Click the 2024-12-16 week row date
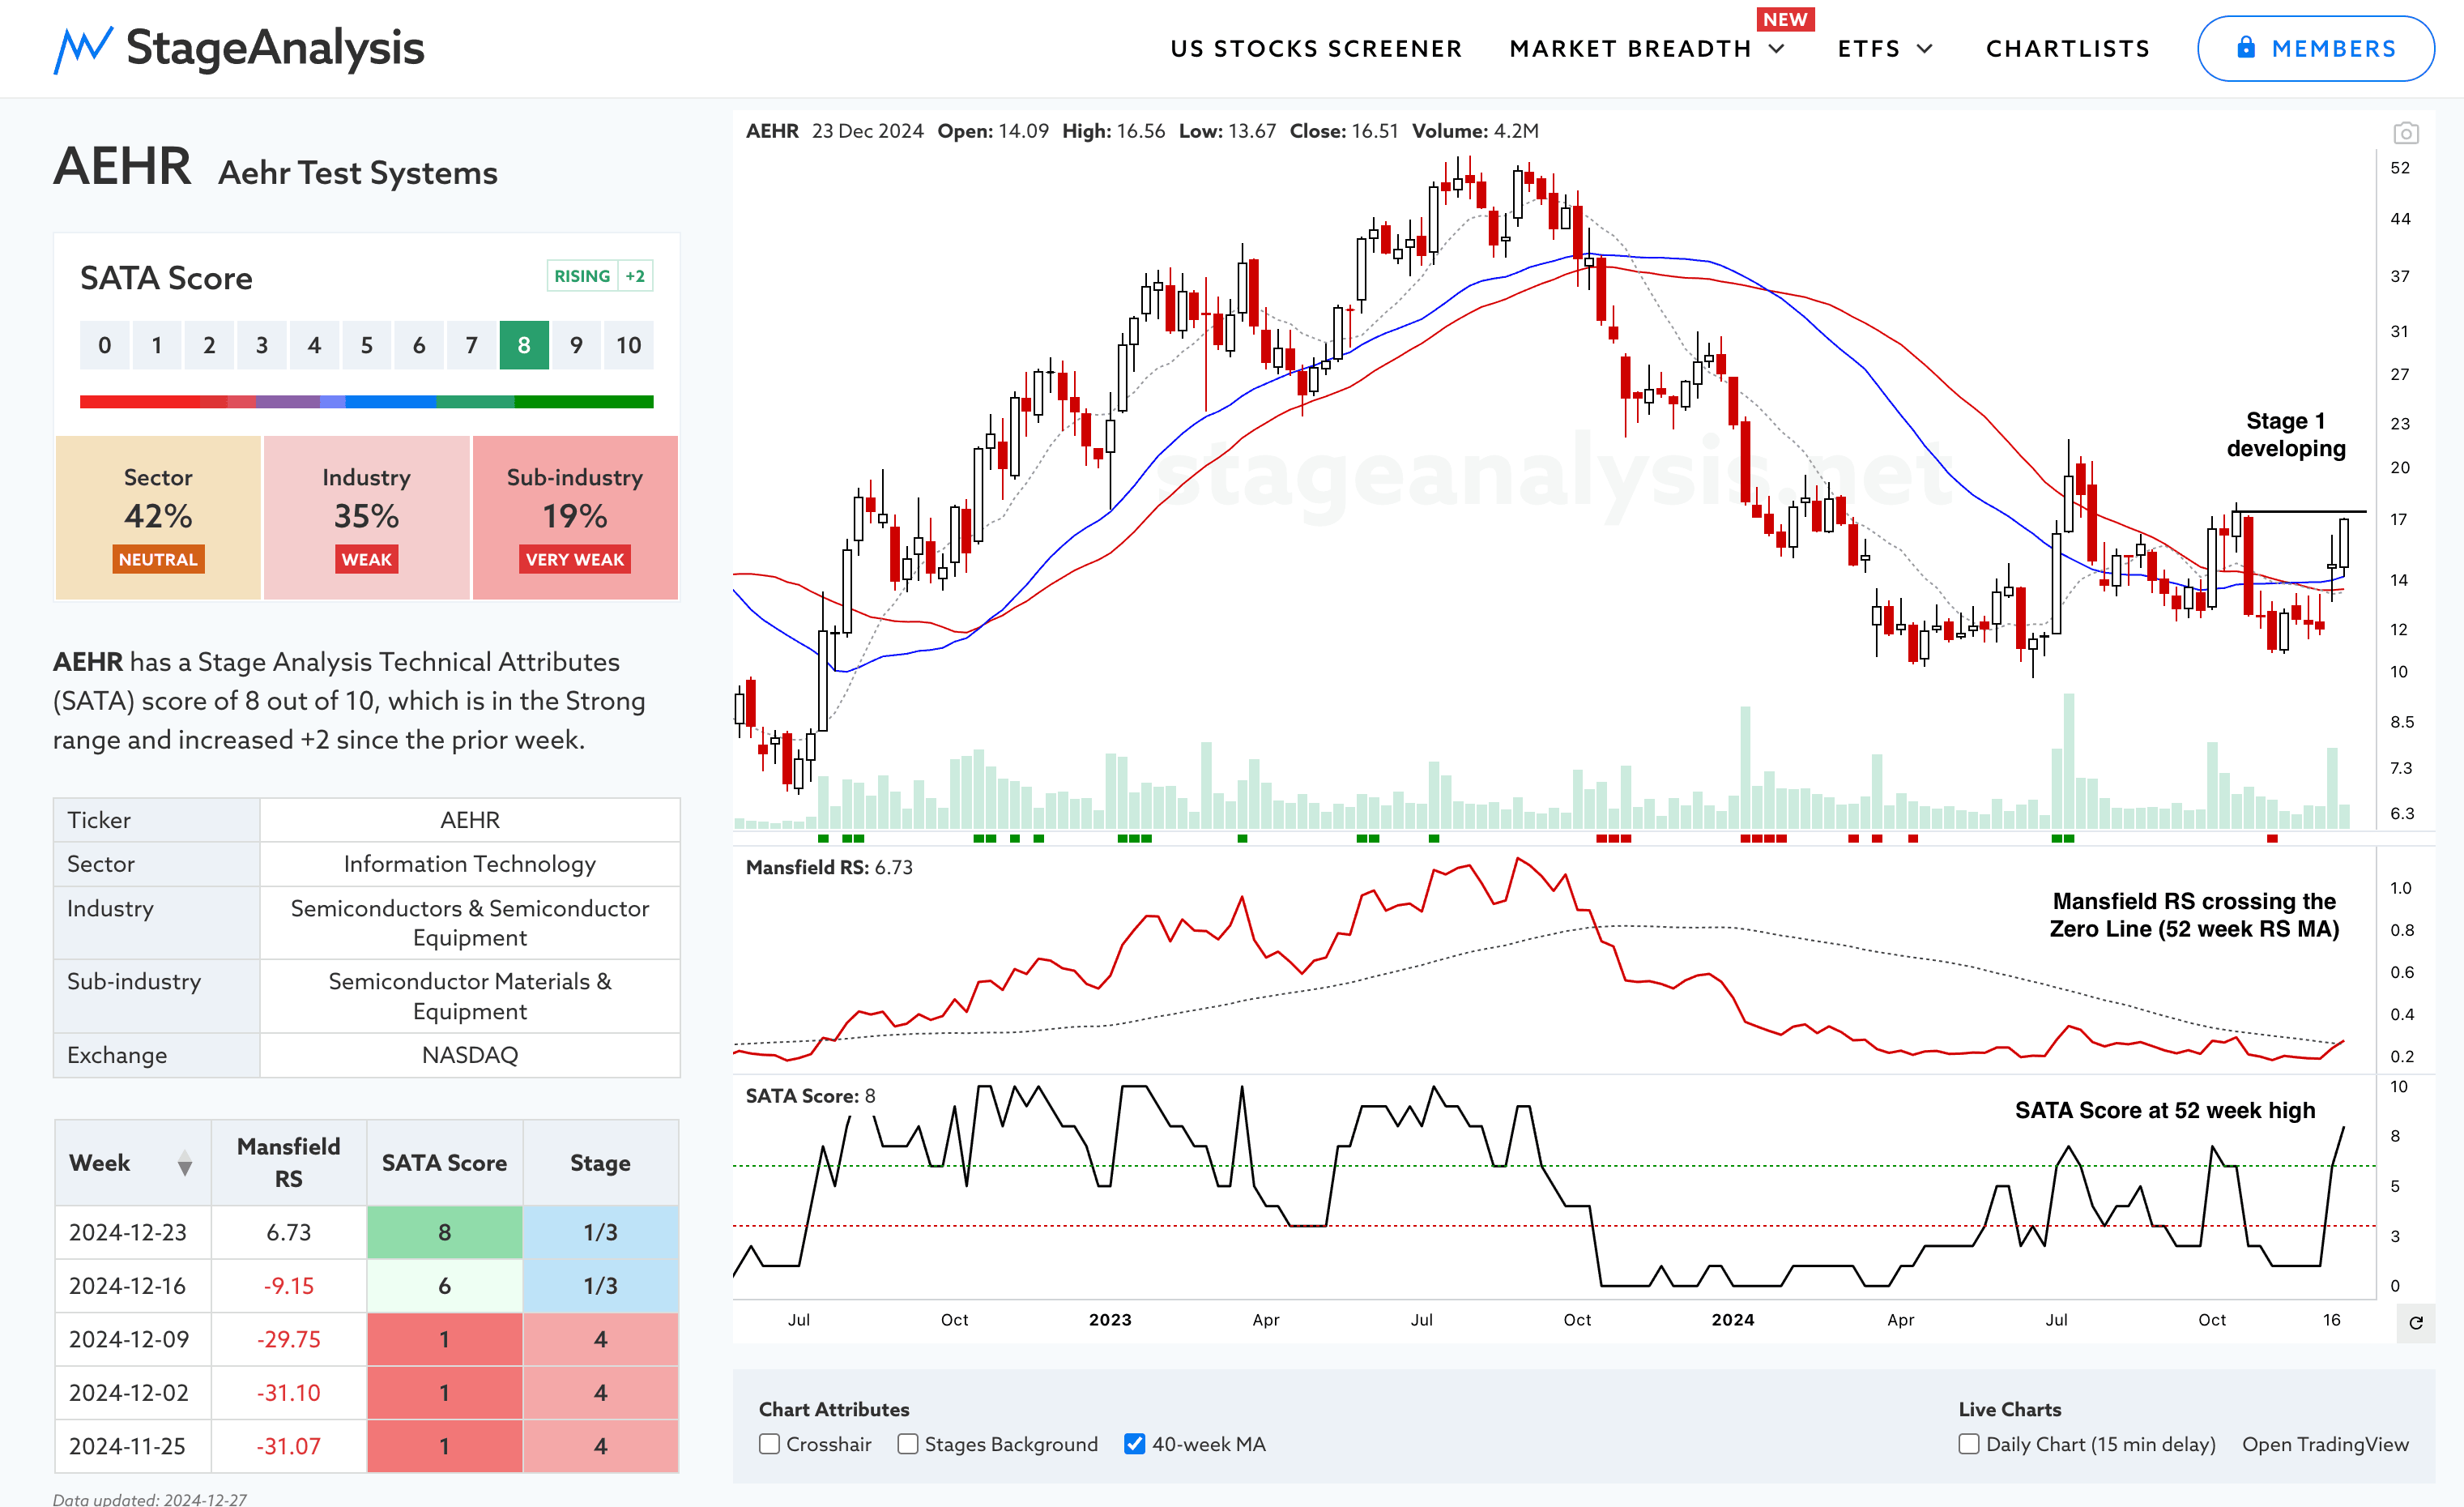Image resolution: width=2464 pixels, height=1507 pixels. 127,1285
